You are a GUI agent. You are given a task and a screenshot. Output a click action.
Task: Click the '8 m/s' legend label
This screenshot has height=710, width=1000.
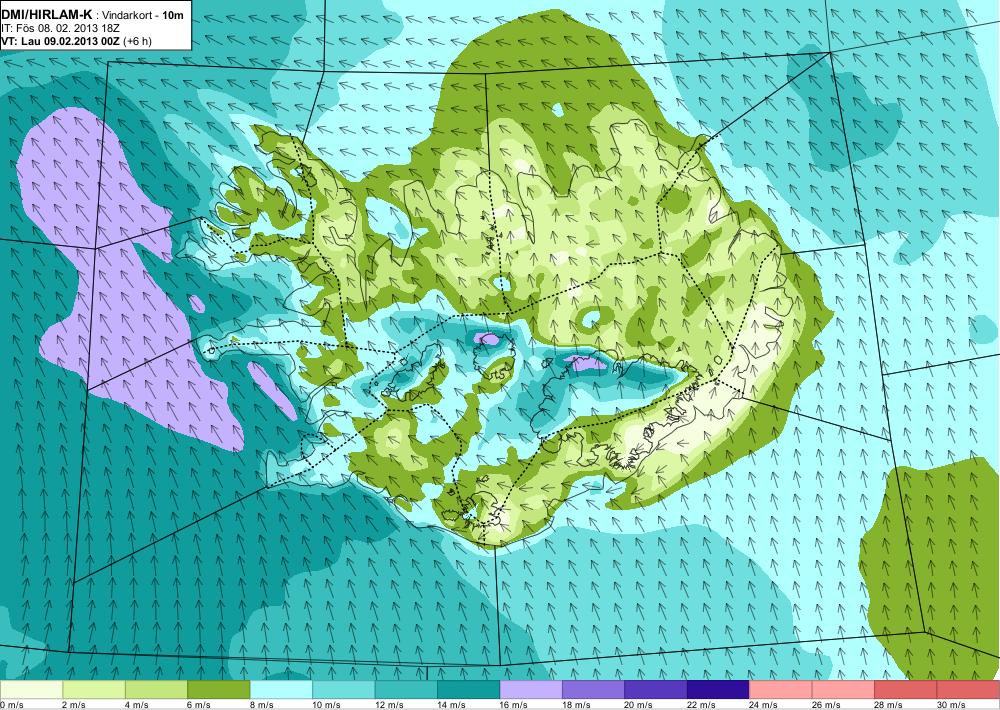point(261,705)
